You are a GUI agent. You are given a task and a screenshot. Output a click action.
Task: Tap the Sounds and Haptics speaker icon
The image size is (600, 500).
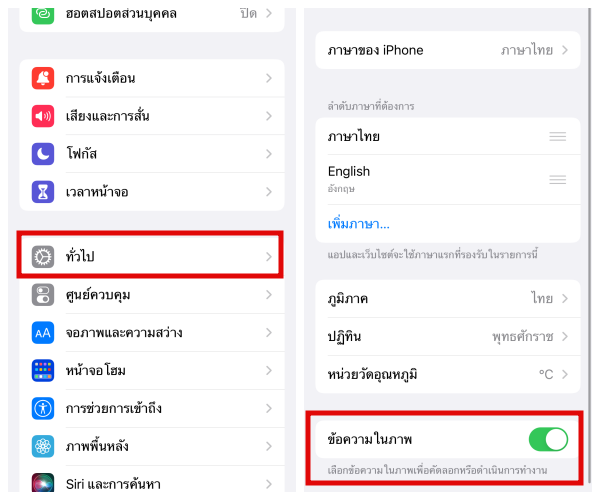click(x=43, y=116)
